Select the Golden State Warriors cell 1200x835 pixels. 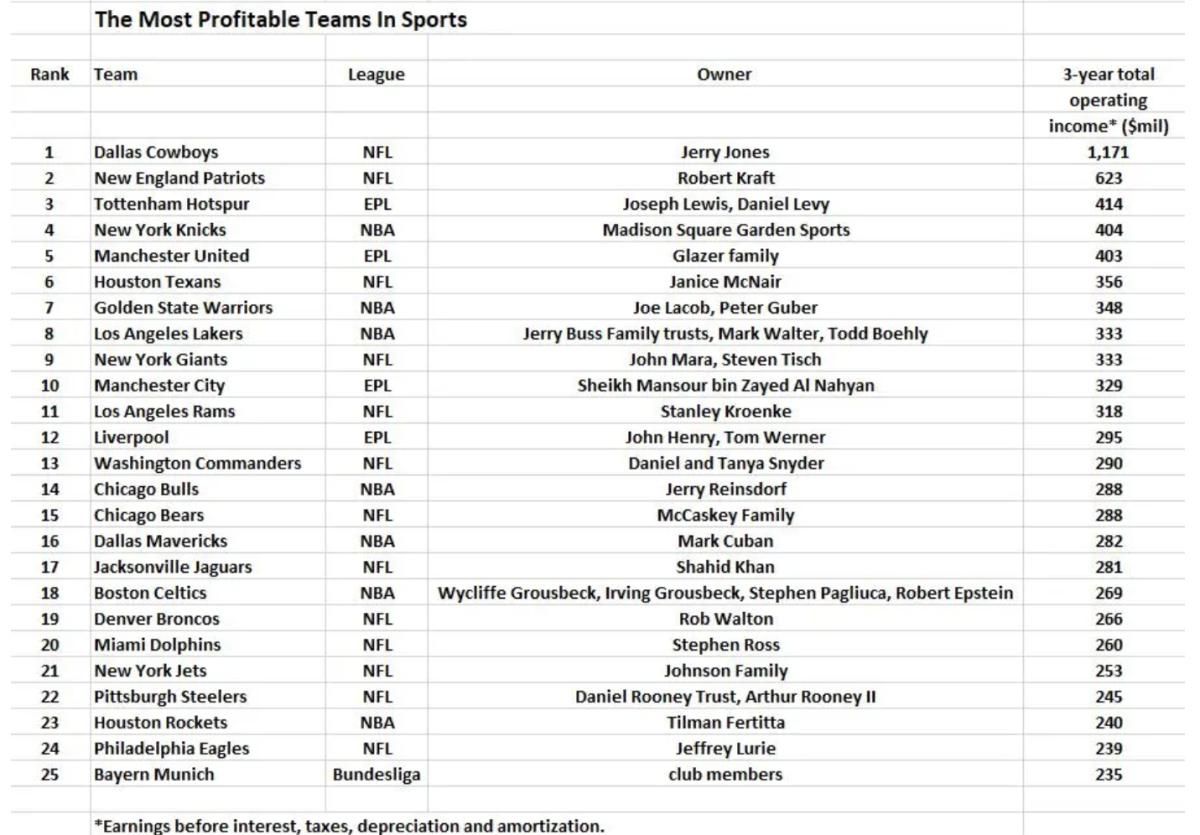[x=183, y=308]
